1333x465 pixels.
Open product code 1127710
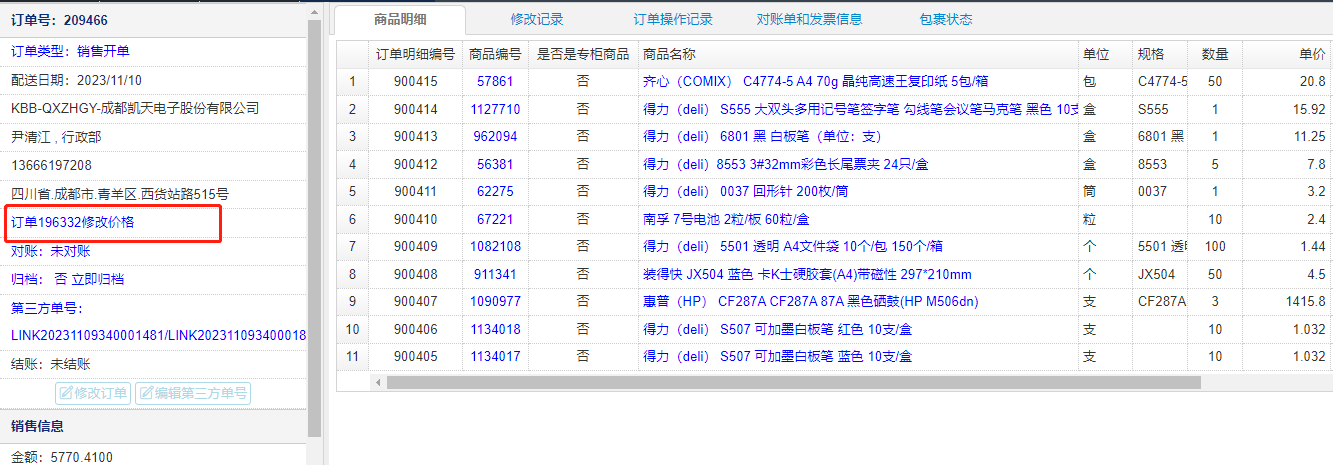495,109
